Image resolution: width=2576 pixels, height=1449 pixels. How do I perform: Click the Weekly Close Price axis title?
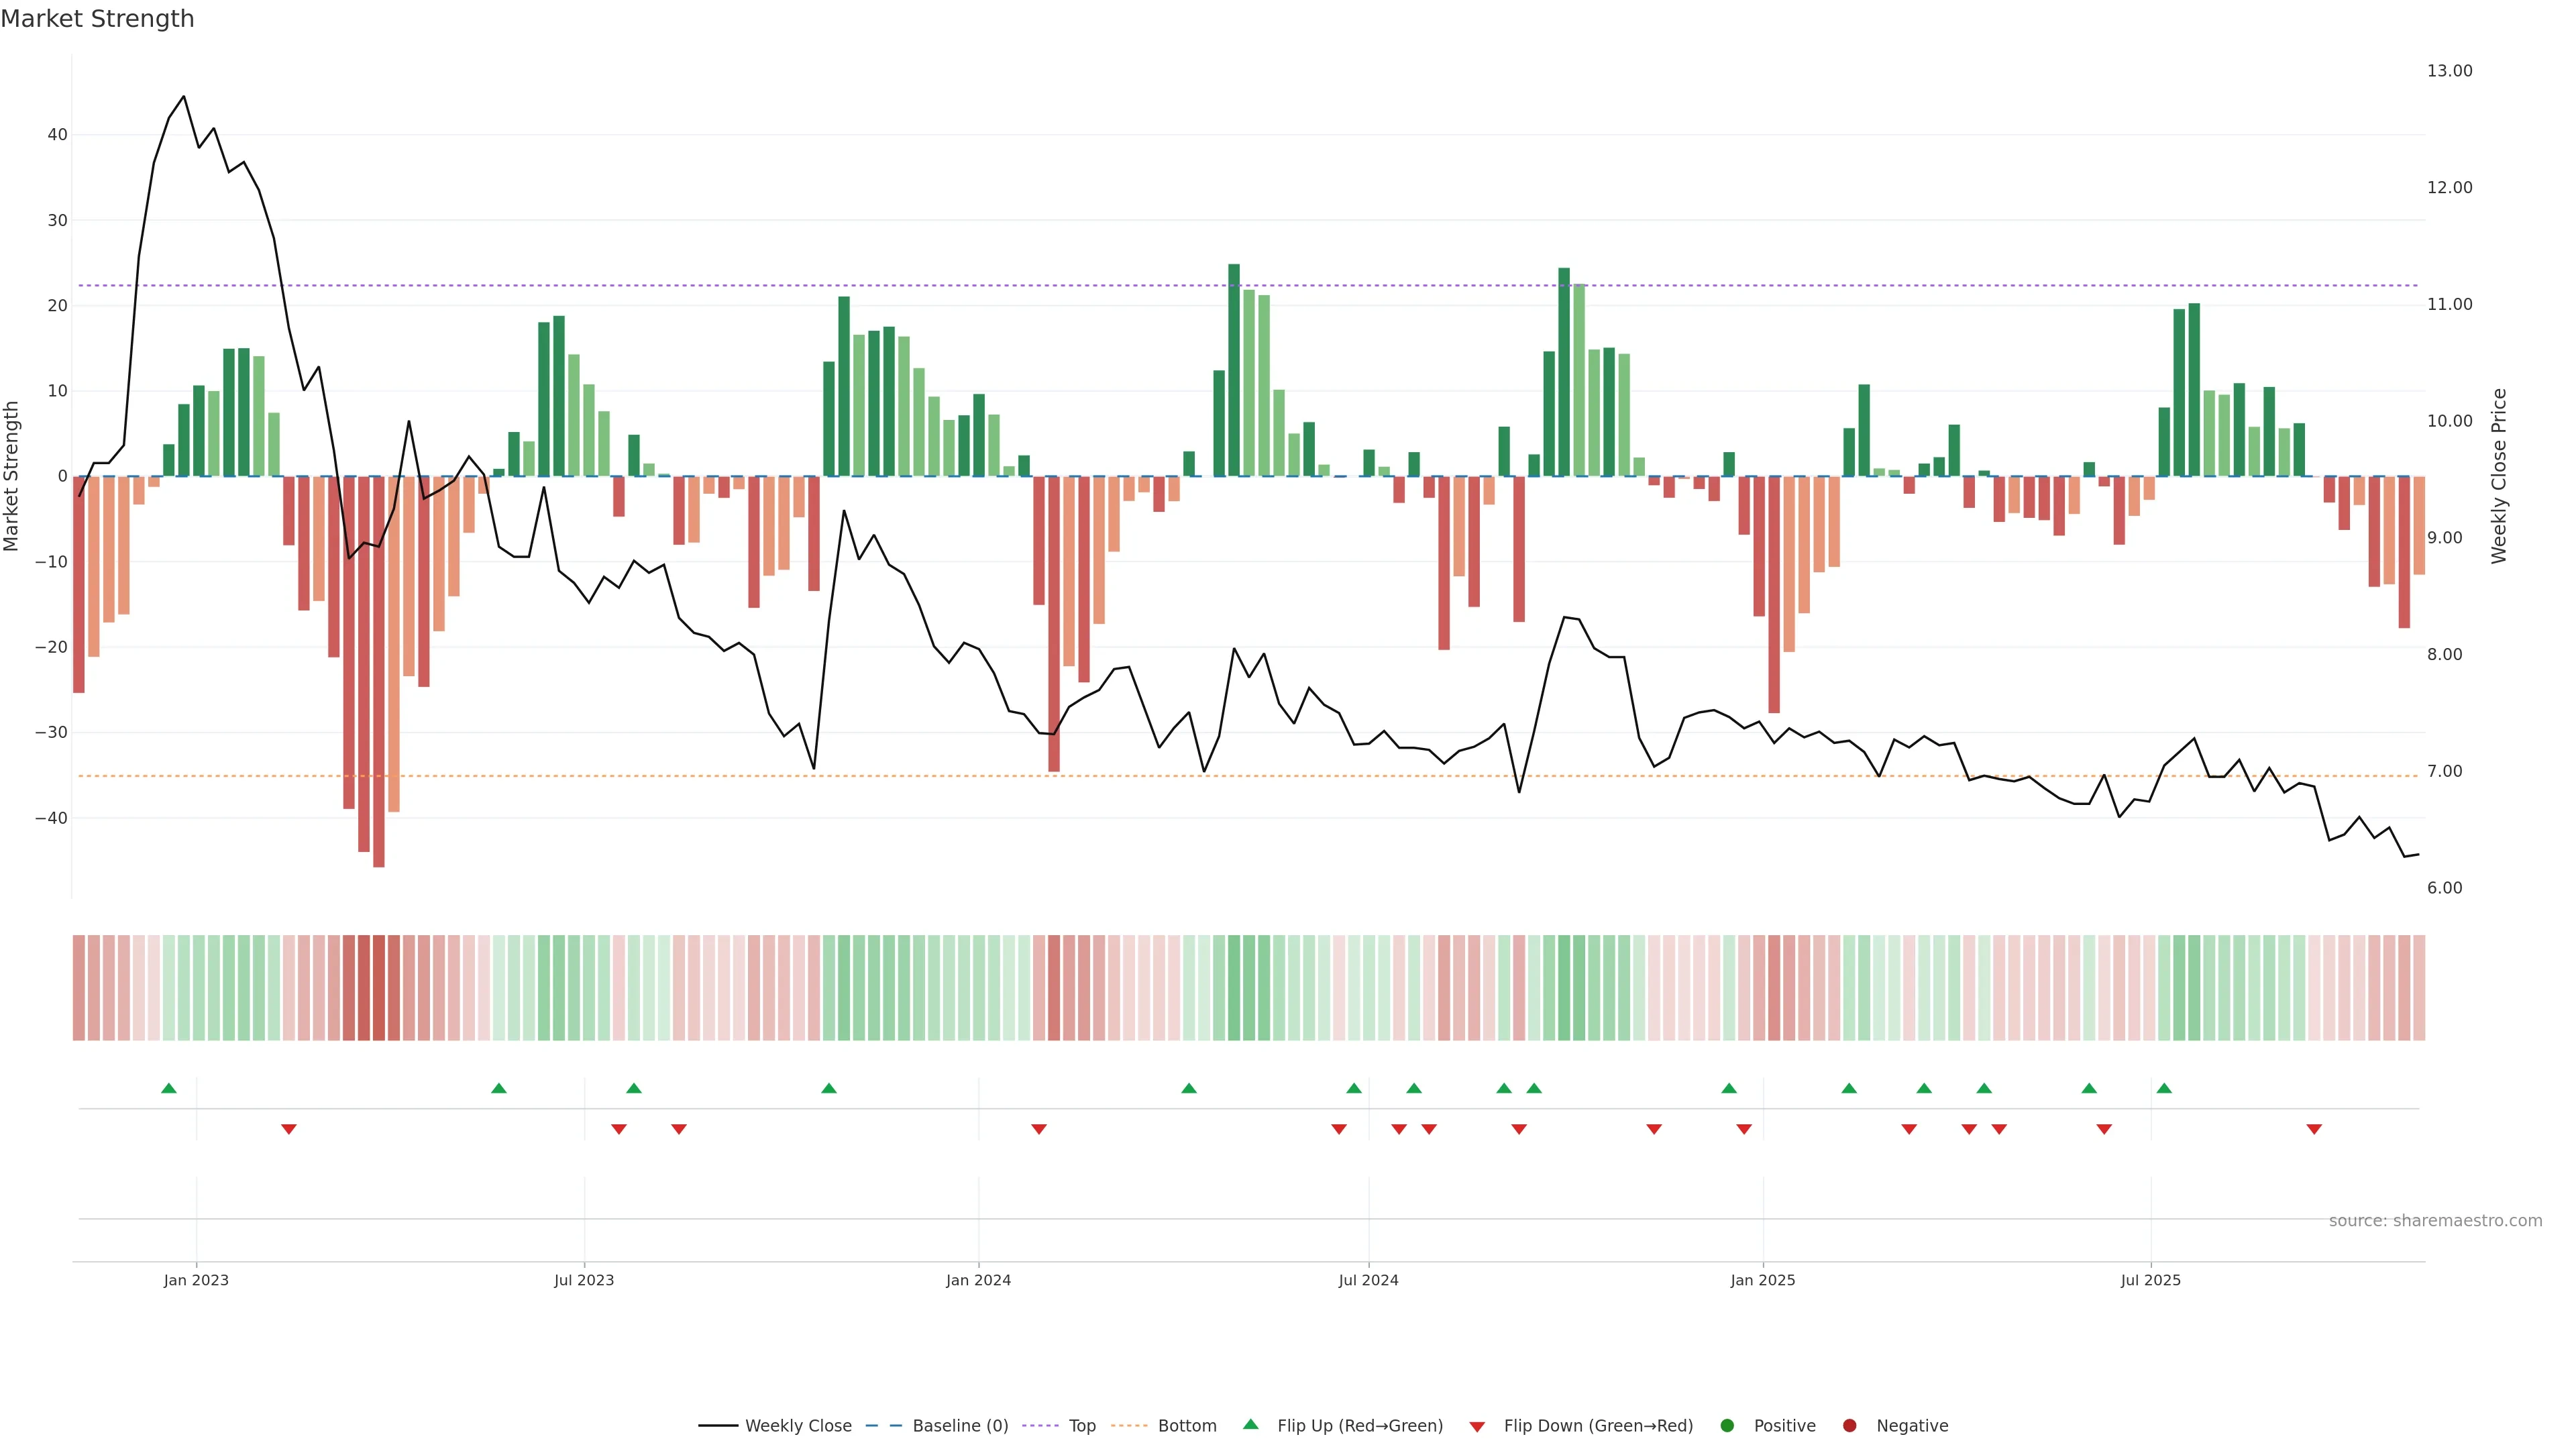point(2499,476)
